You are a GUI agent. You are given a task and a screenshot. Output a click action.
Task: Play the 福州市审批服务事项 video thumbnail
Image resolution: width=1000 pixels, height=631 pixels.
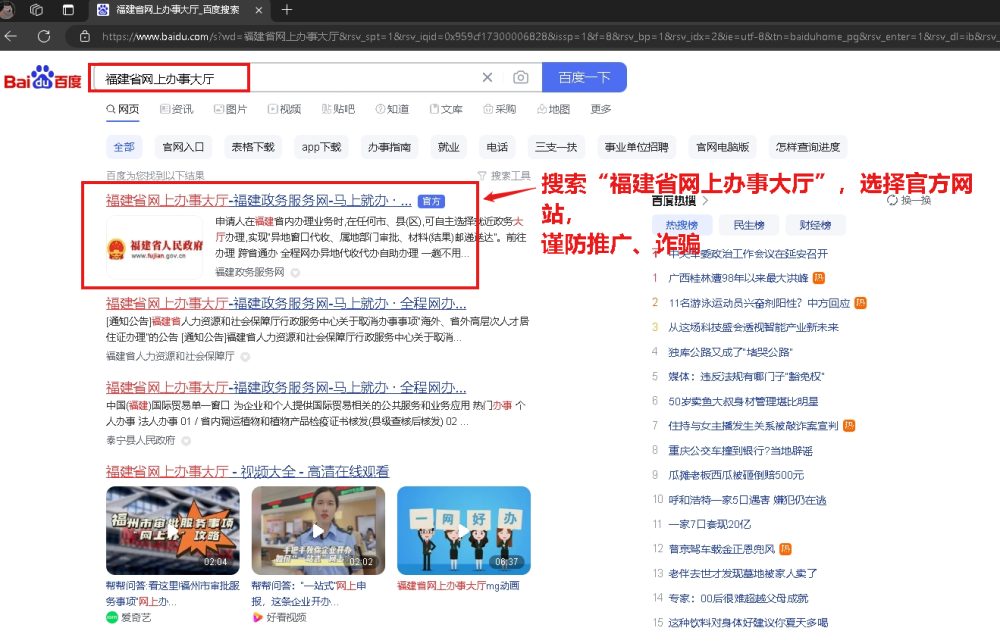click(x=174, y=532)
